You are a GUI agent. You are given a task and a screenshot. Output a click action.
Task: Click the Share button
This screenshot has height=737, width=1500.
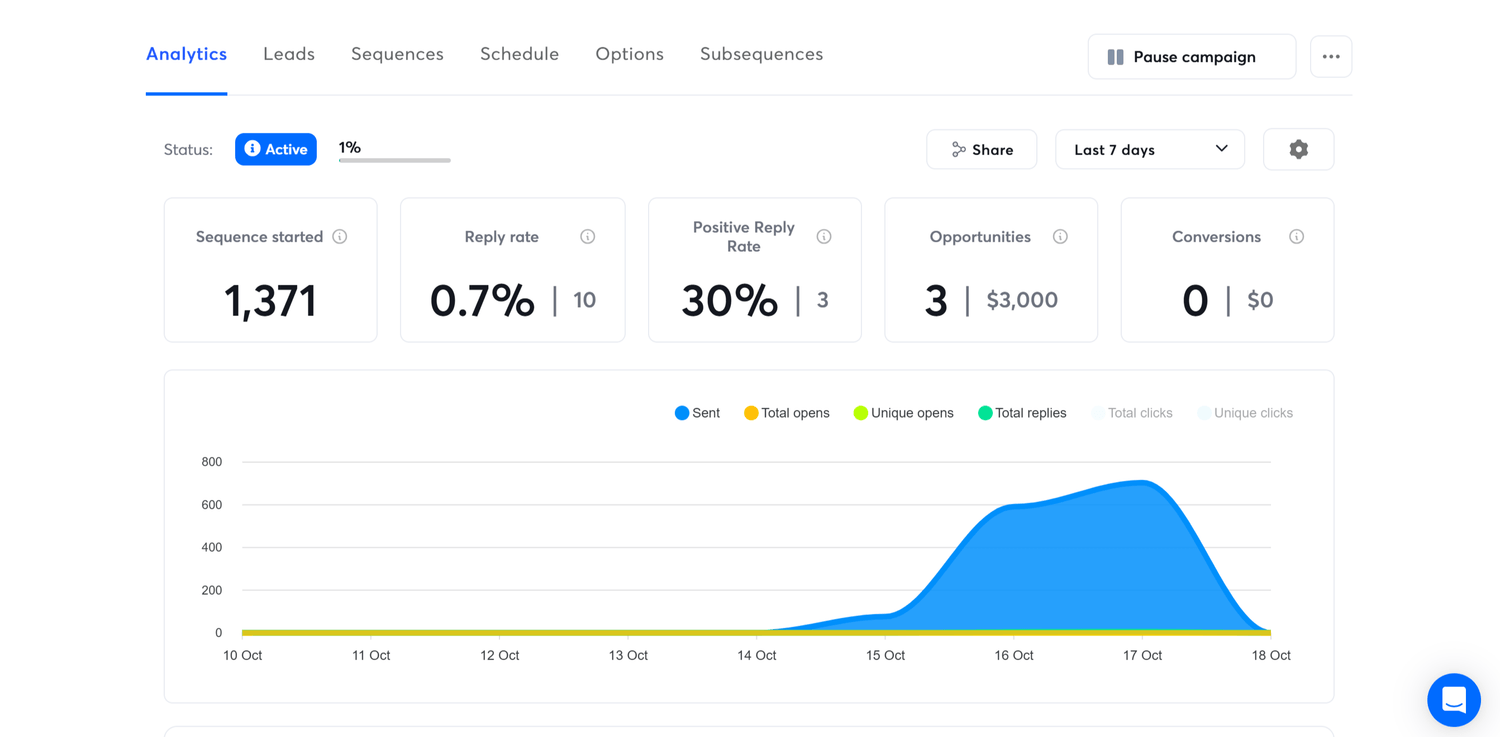(981, 150)
